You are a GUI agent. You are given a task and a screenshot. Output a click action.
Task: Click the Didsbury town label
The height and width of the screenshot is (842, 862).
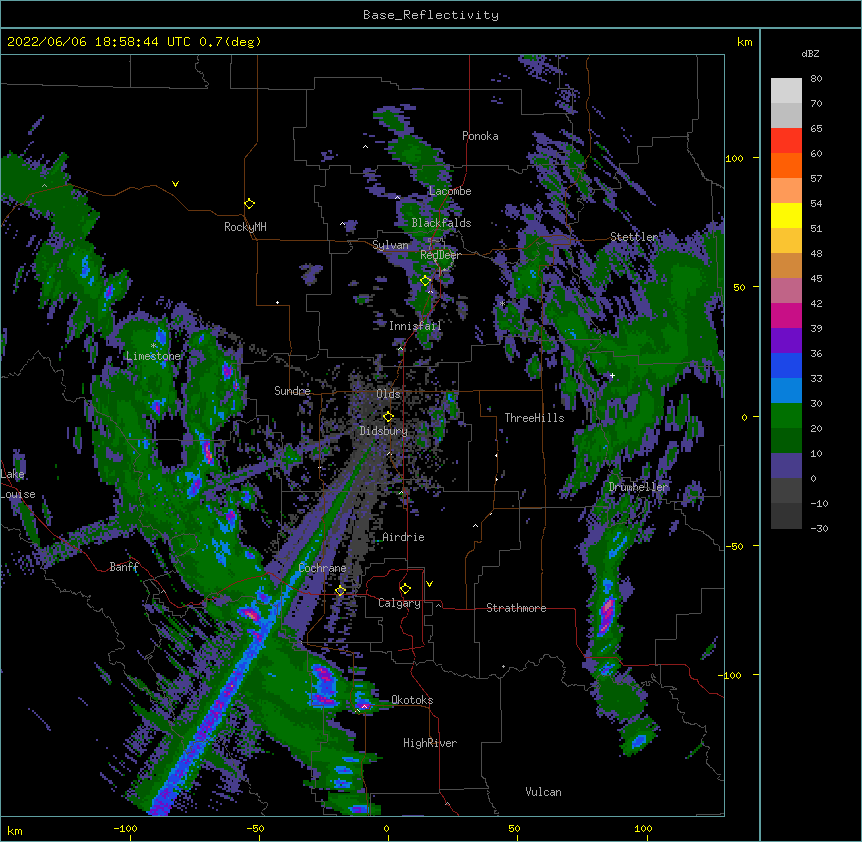pyautogui.click(x=384, y=431)
